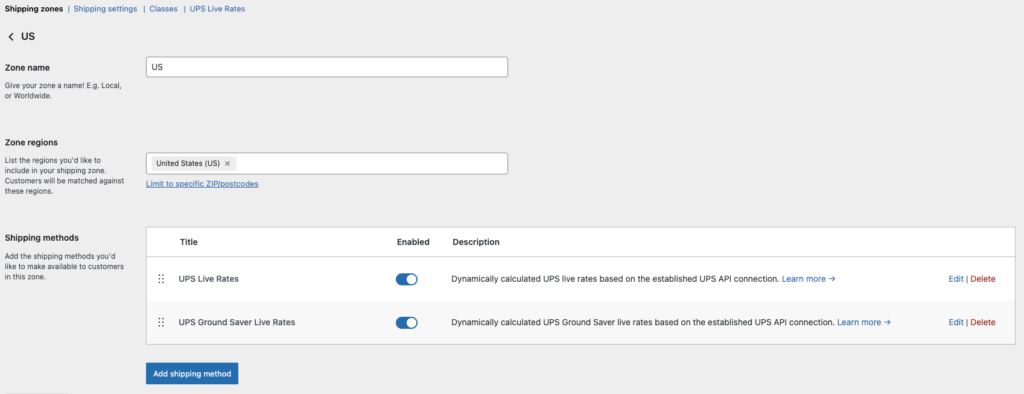Click the Title column header
Viewport: 1024px width, 394px height.
point(189,242)
